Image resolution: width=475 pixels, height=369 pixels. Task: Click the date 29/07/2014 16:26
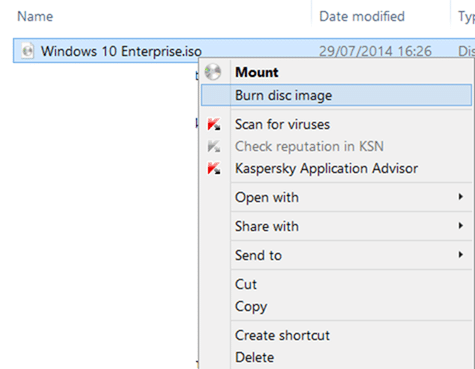tap(375, 51)
